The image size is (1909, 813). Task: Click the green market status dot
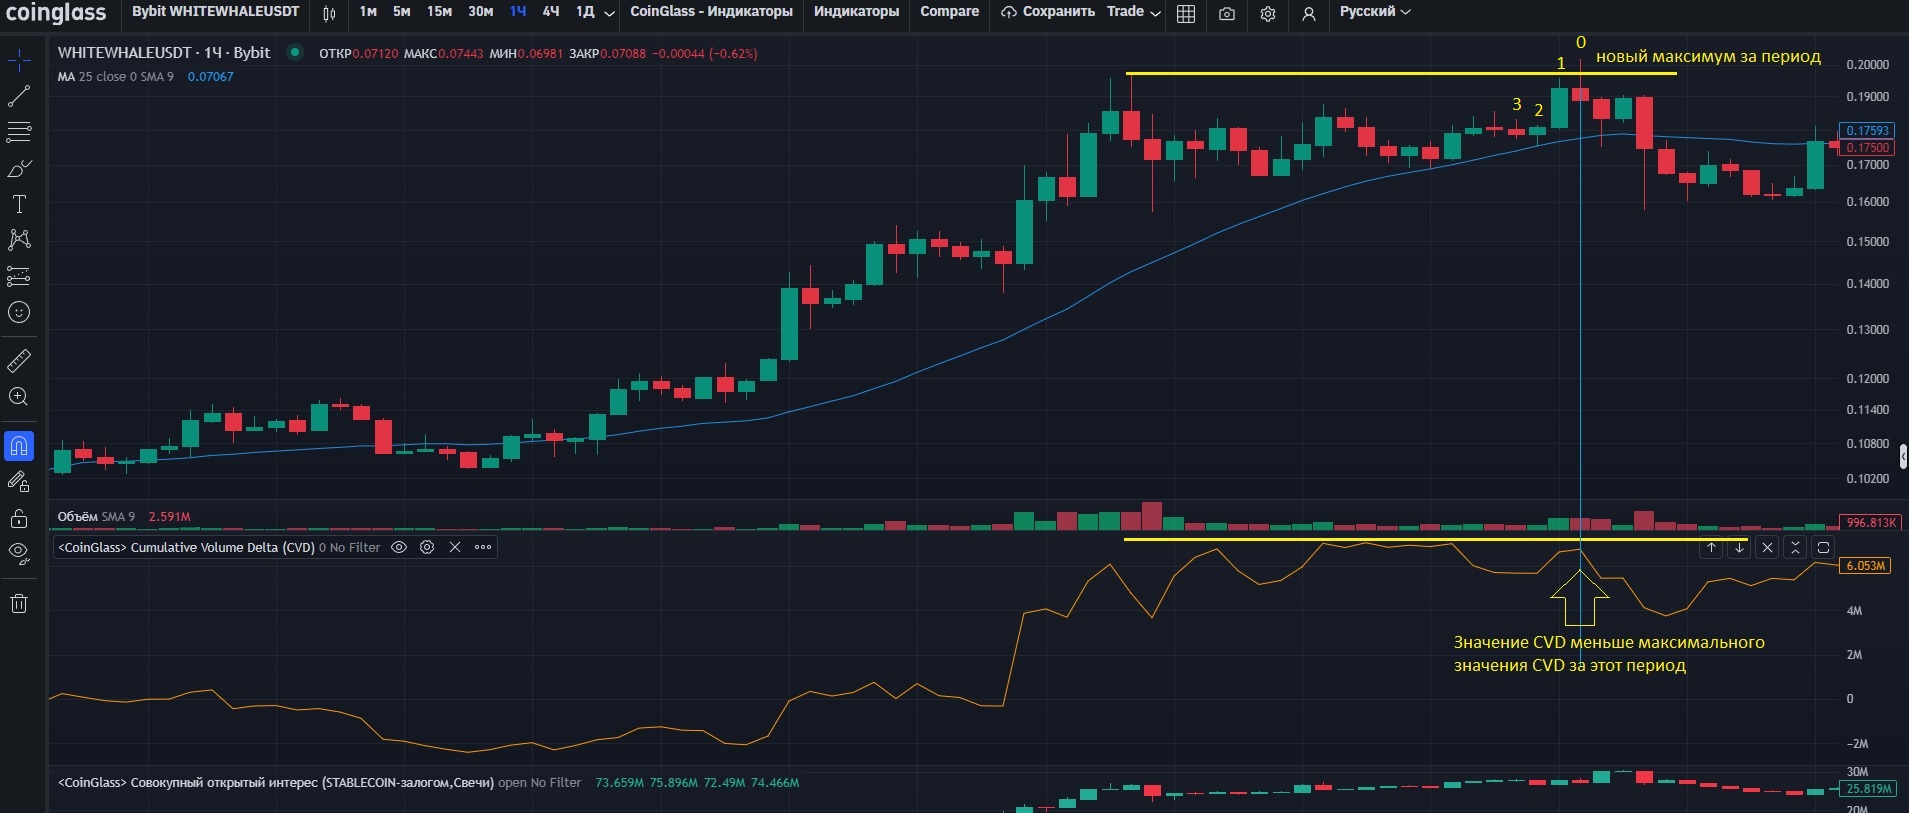coord(295,52)
